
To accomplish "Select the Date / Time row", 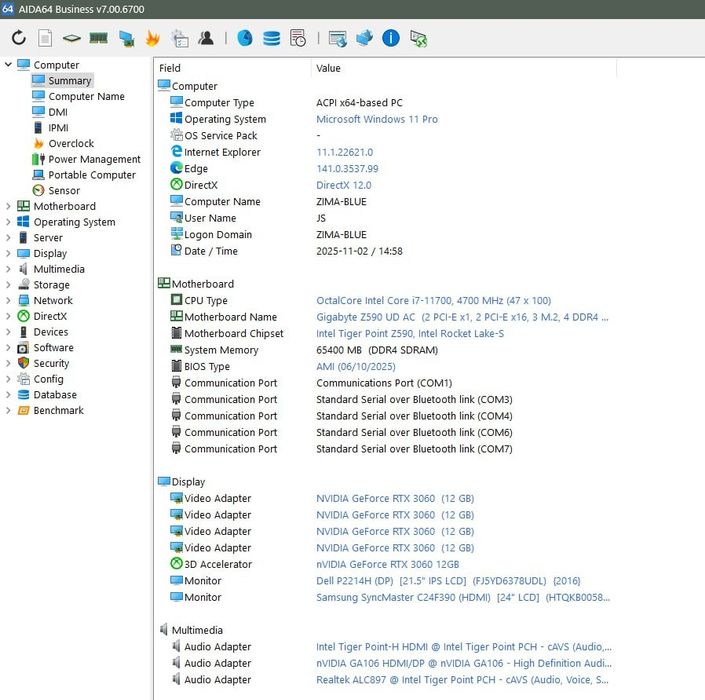I will point(387,251).
